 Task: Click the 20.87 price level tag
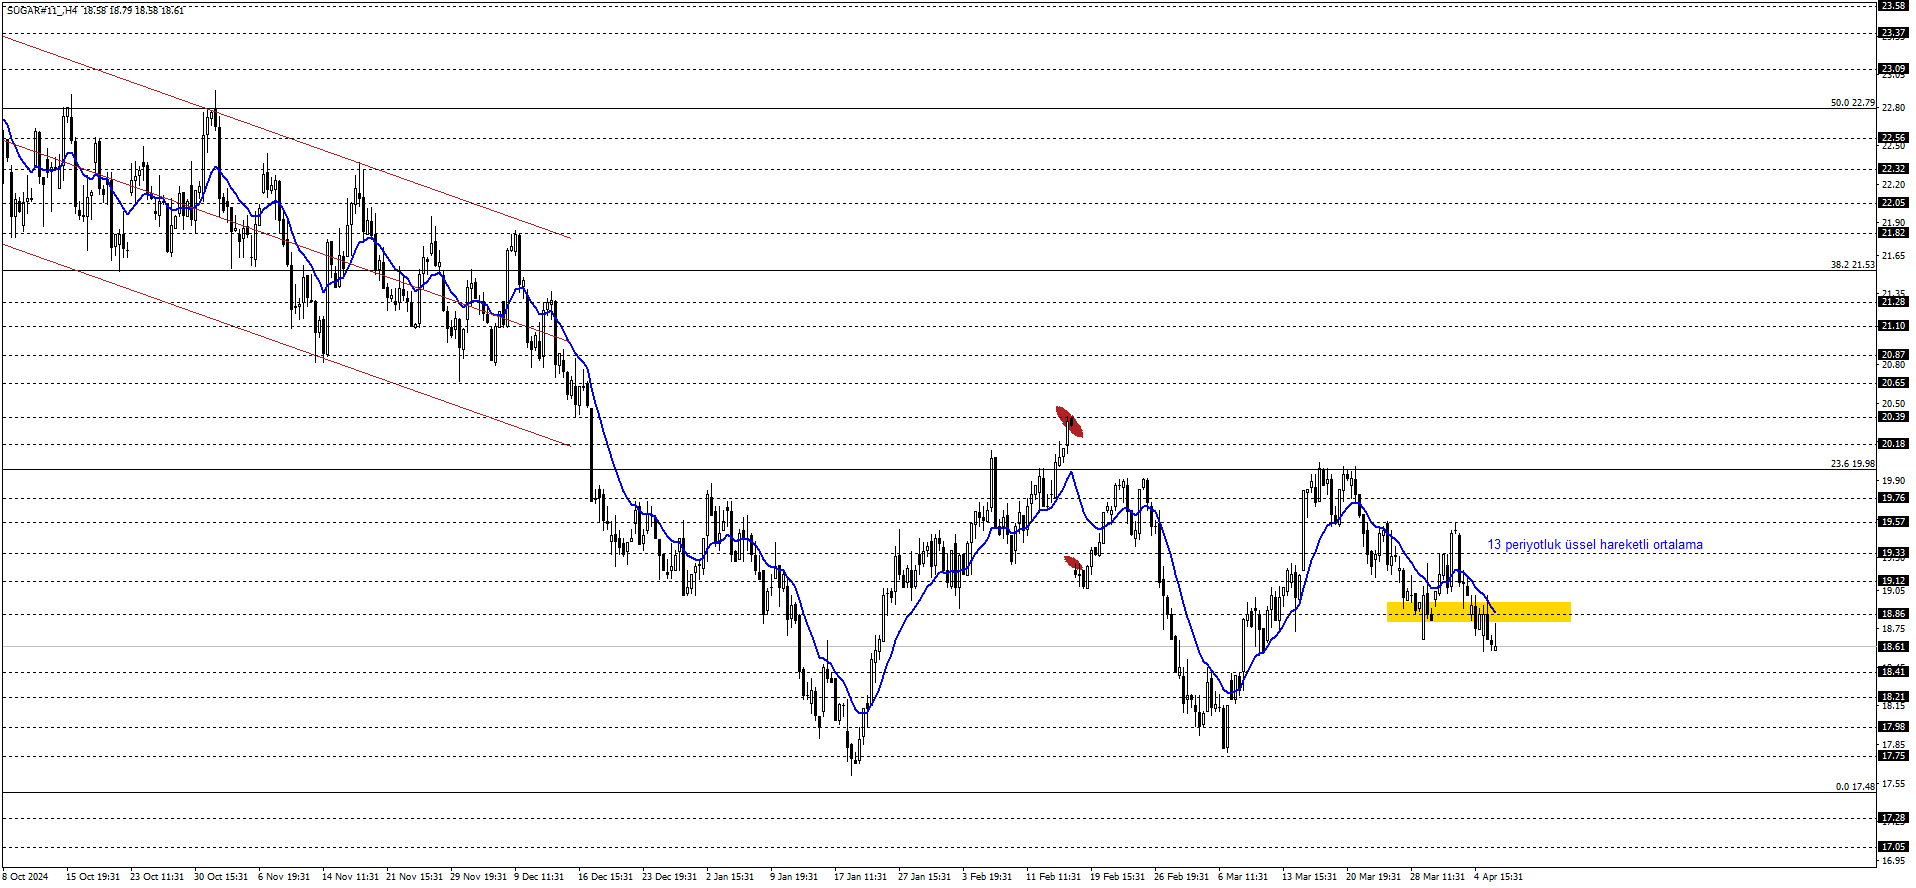[1893, 354]
